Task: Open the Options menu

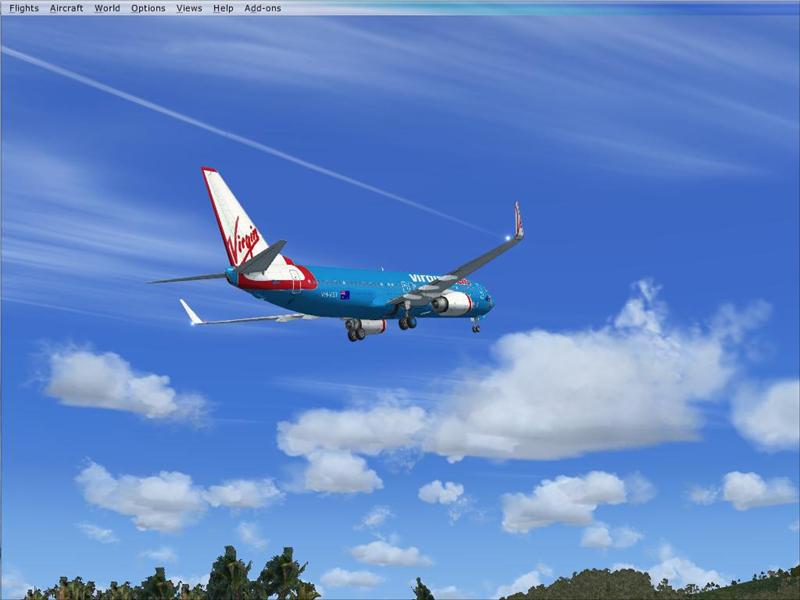Action: 148,8
